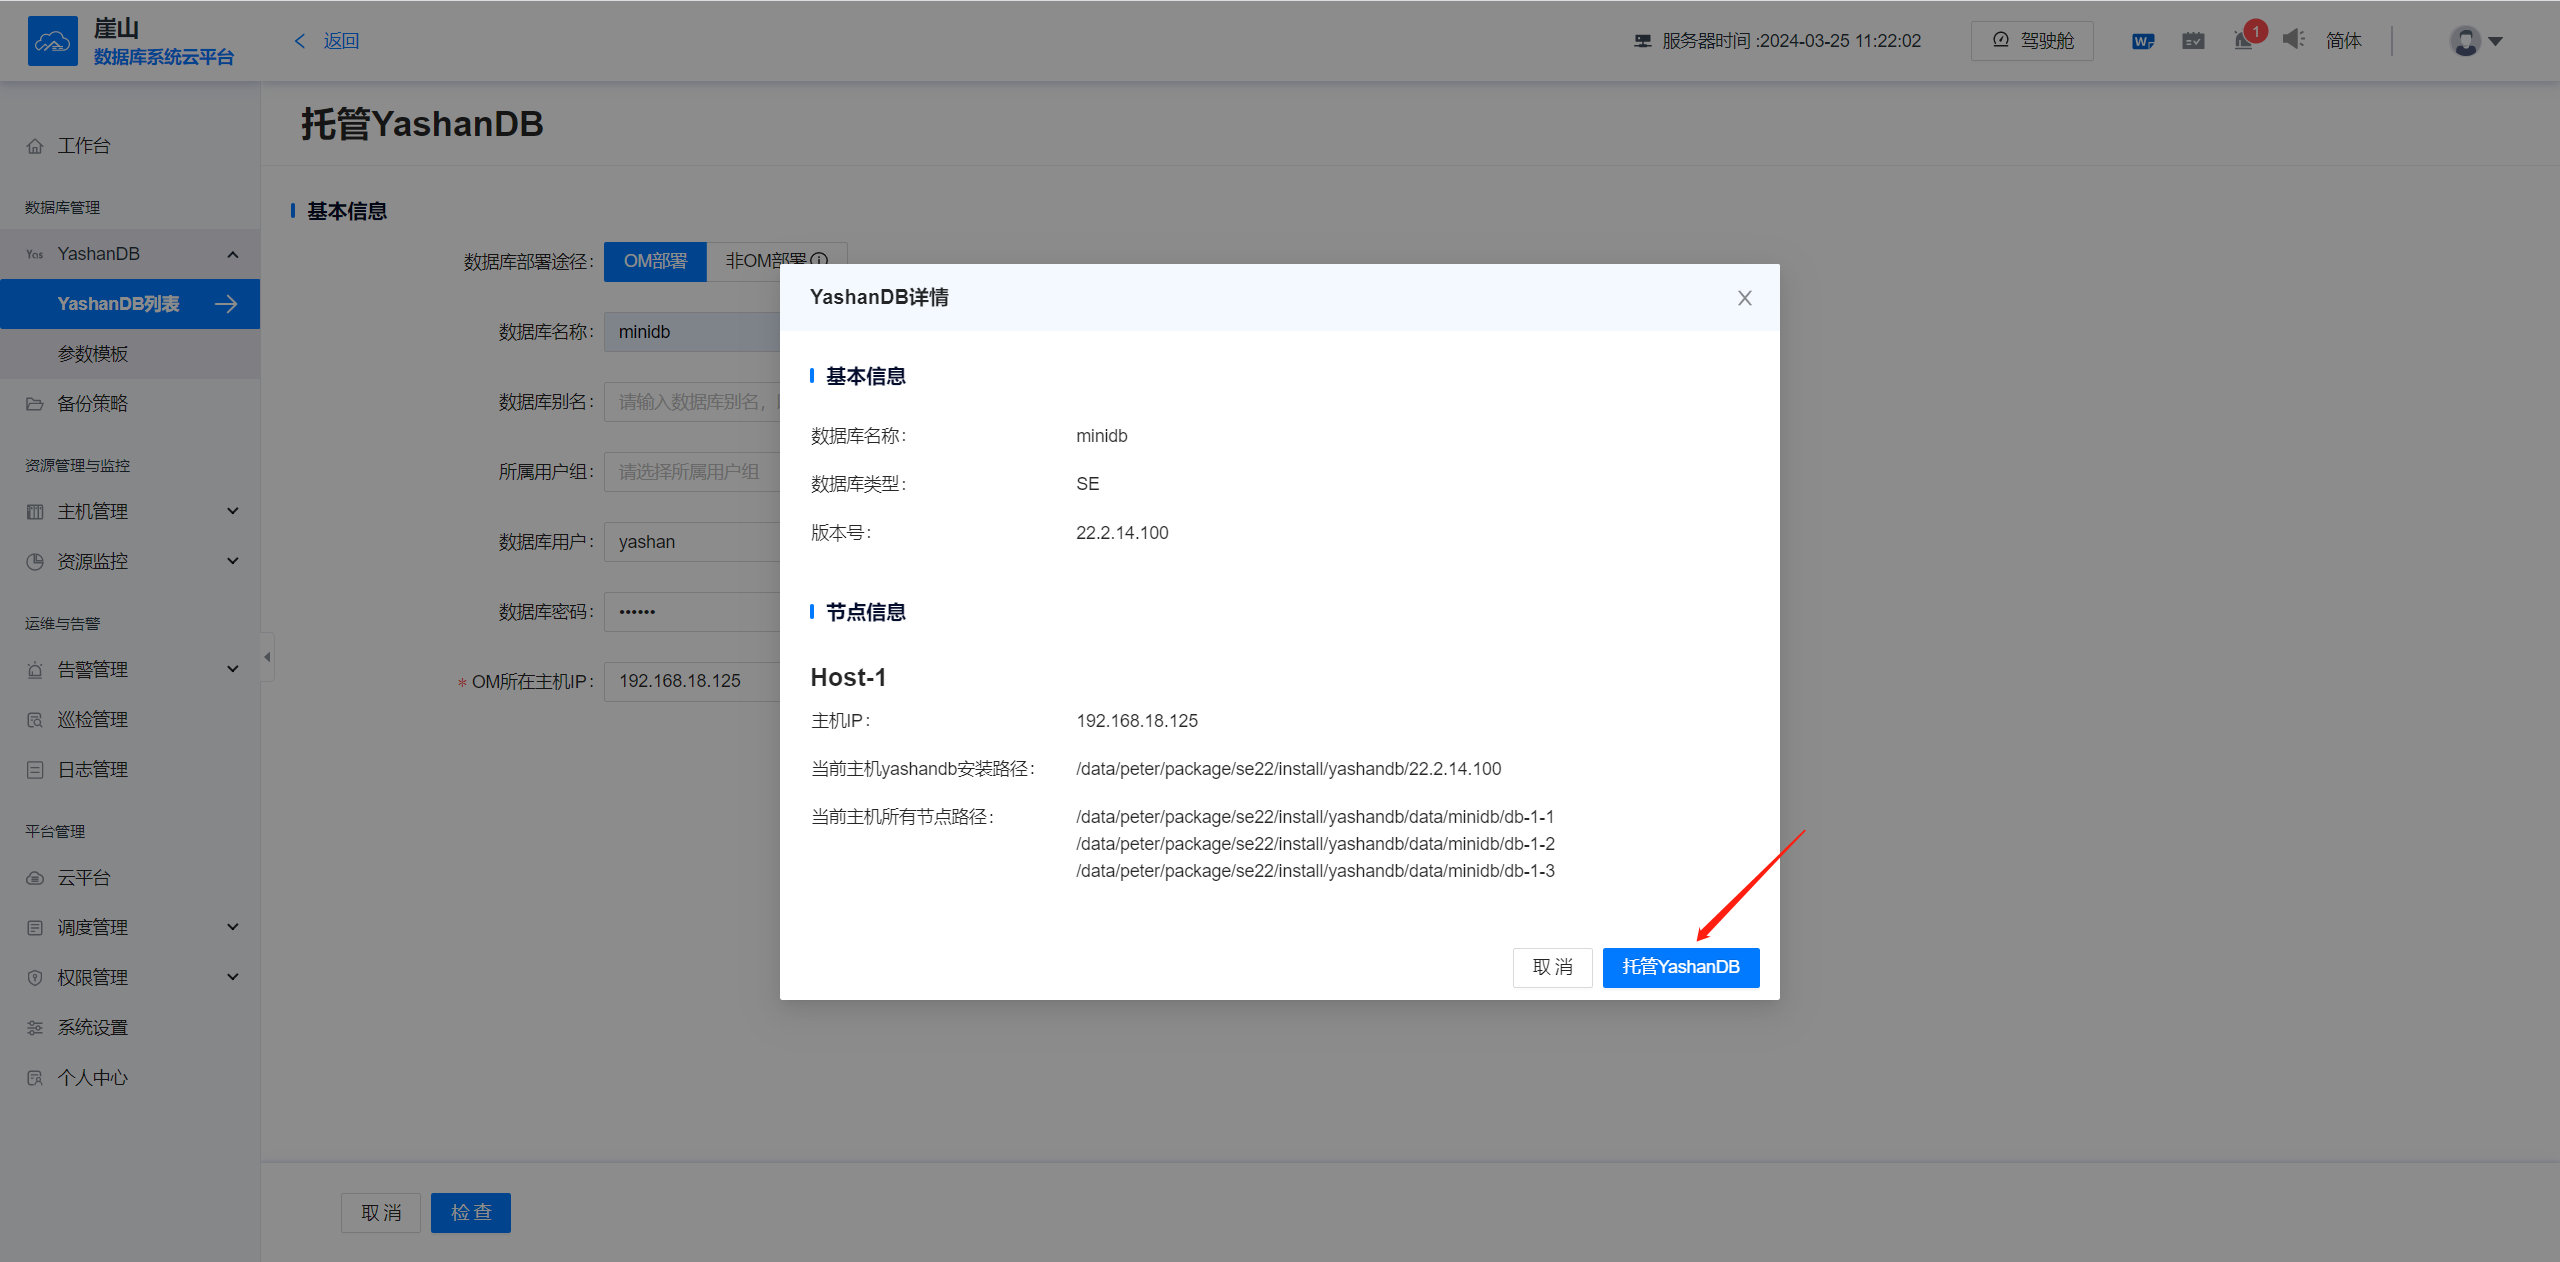The height and width of the screenshot is (1262, 2560).
Task: Collapse sidebar using the handle arrow
Action: 267,657
